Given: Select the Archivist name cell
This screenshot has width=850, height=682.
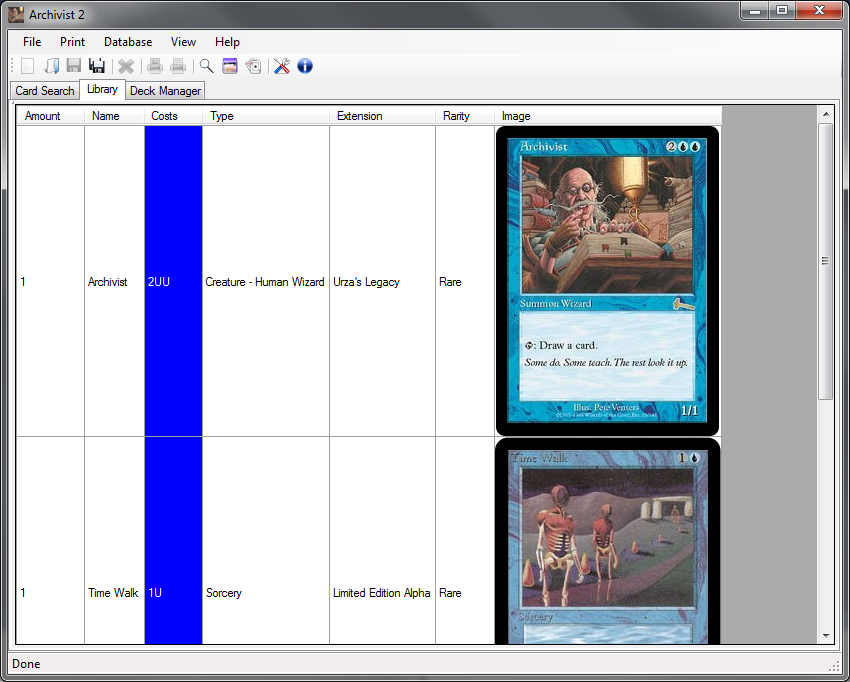Looking at the screenshot, I should tap(114, 281).
